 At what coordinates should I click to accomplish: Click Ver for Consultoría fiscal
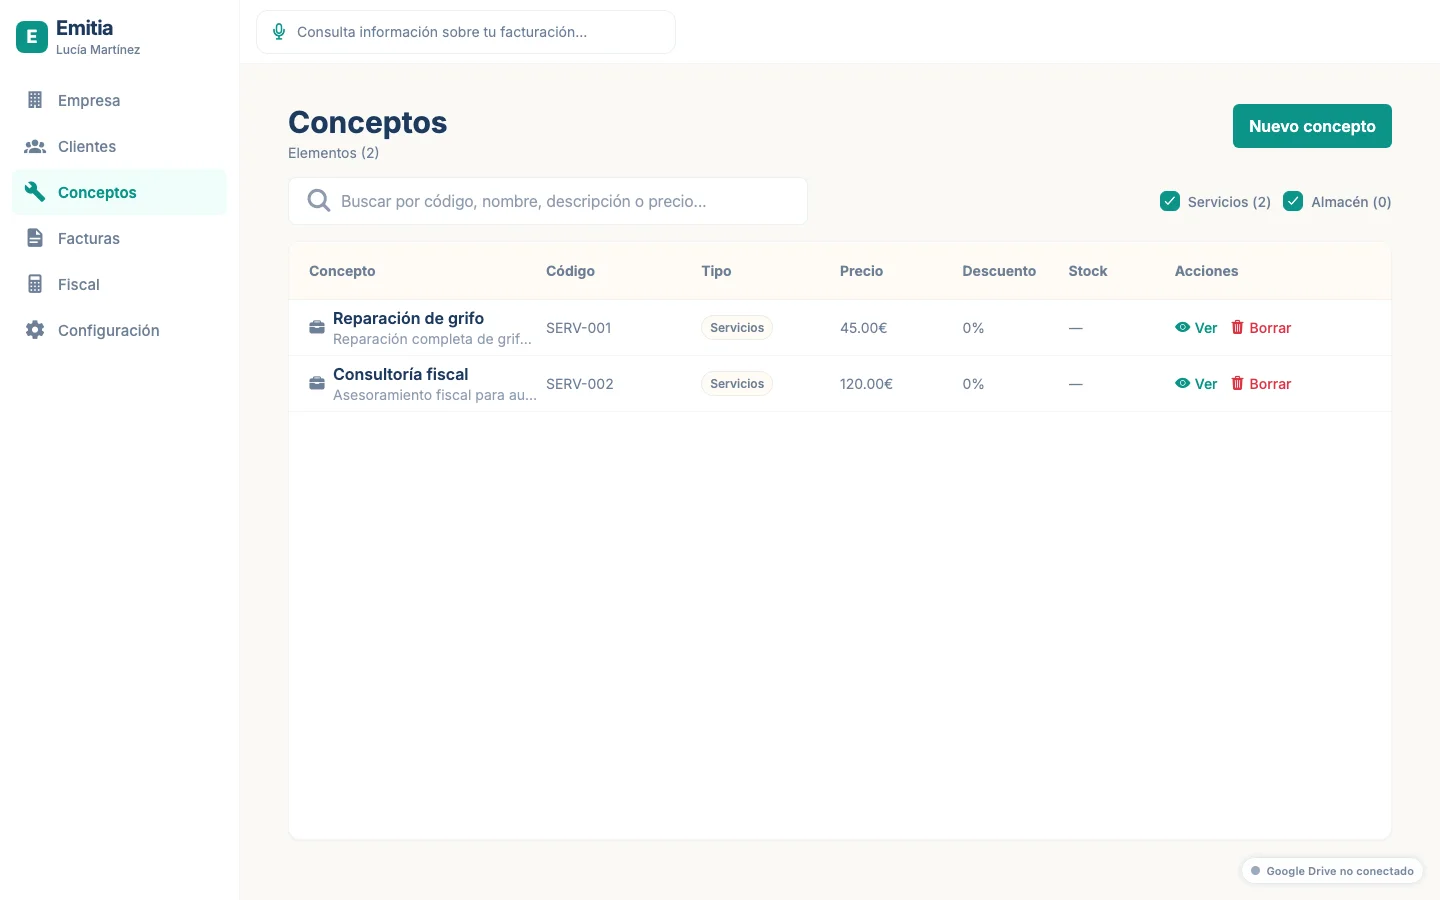click(1196, 384)
